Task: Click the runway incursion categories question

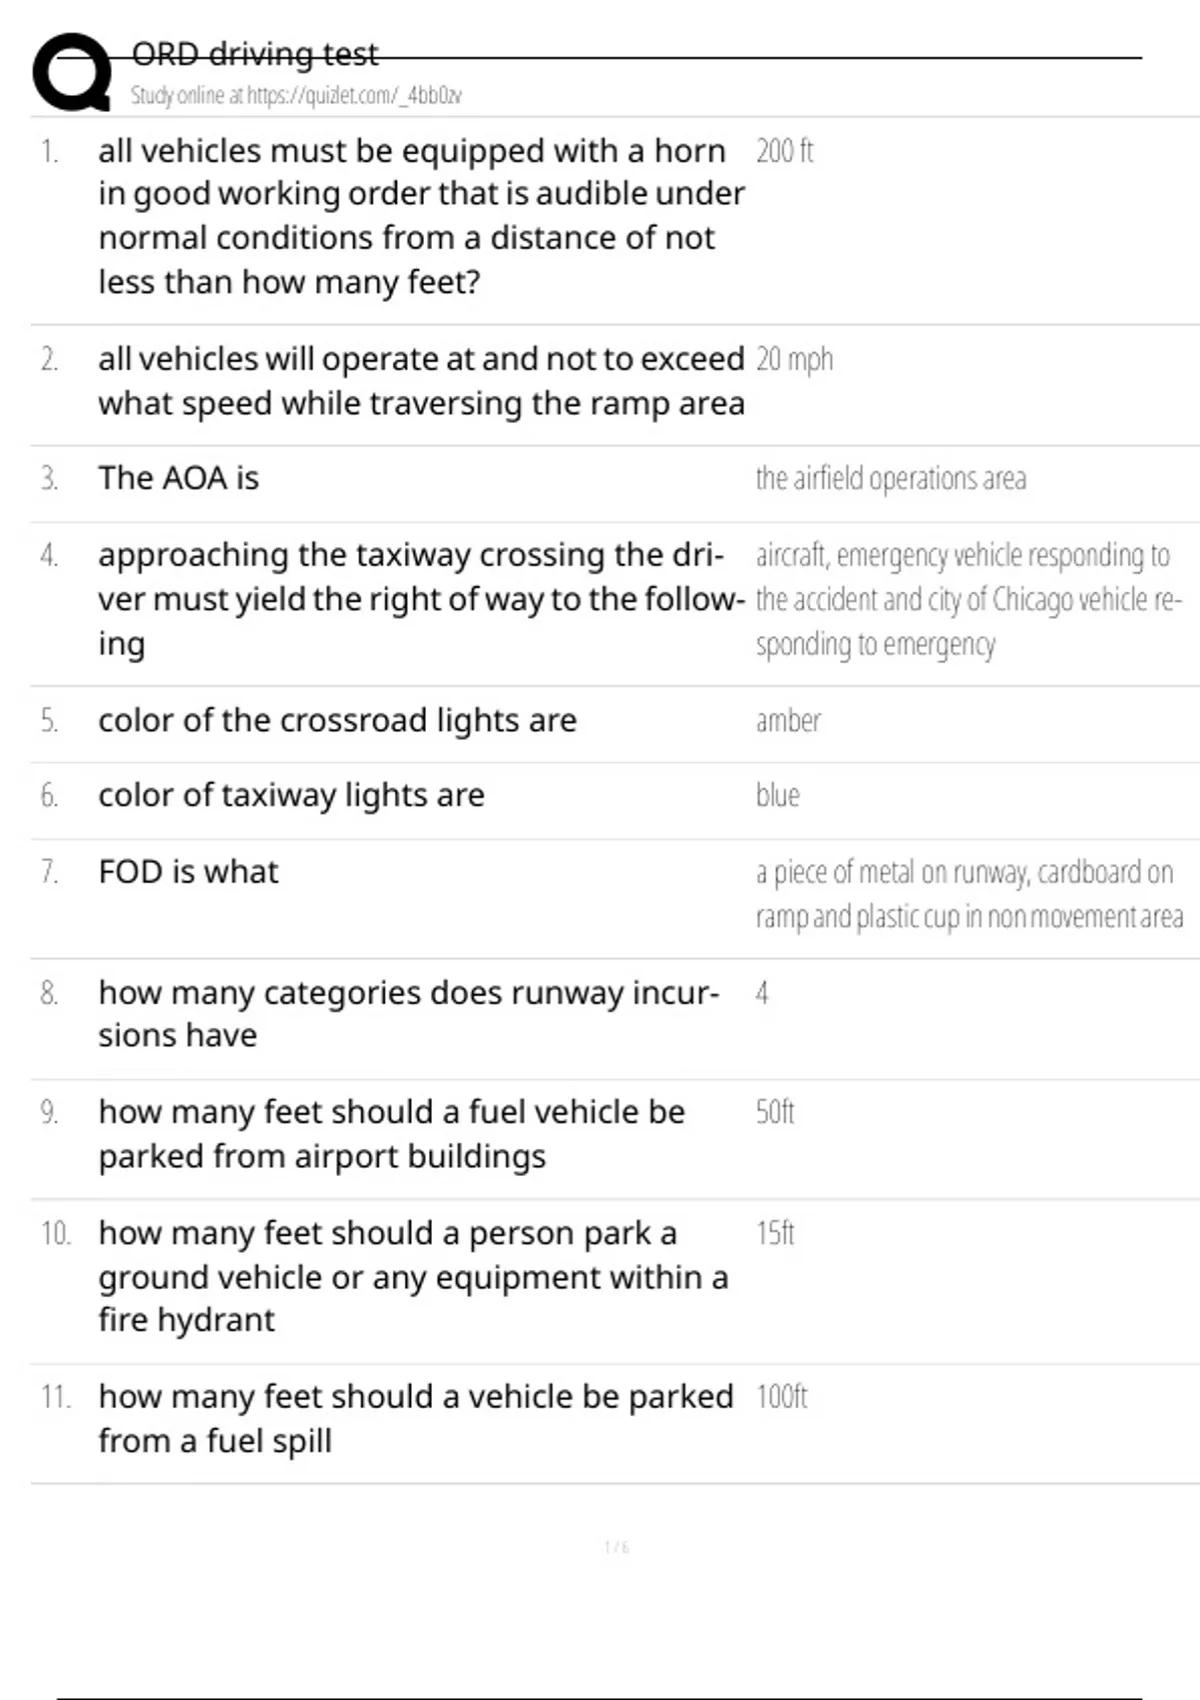Action: point(408,1014)
